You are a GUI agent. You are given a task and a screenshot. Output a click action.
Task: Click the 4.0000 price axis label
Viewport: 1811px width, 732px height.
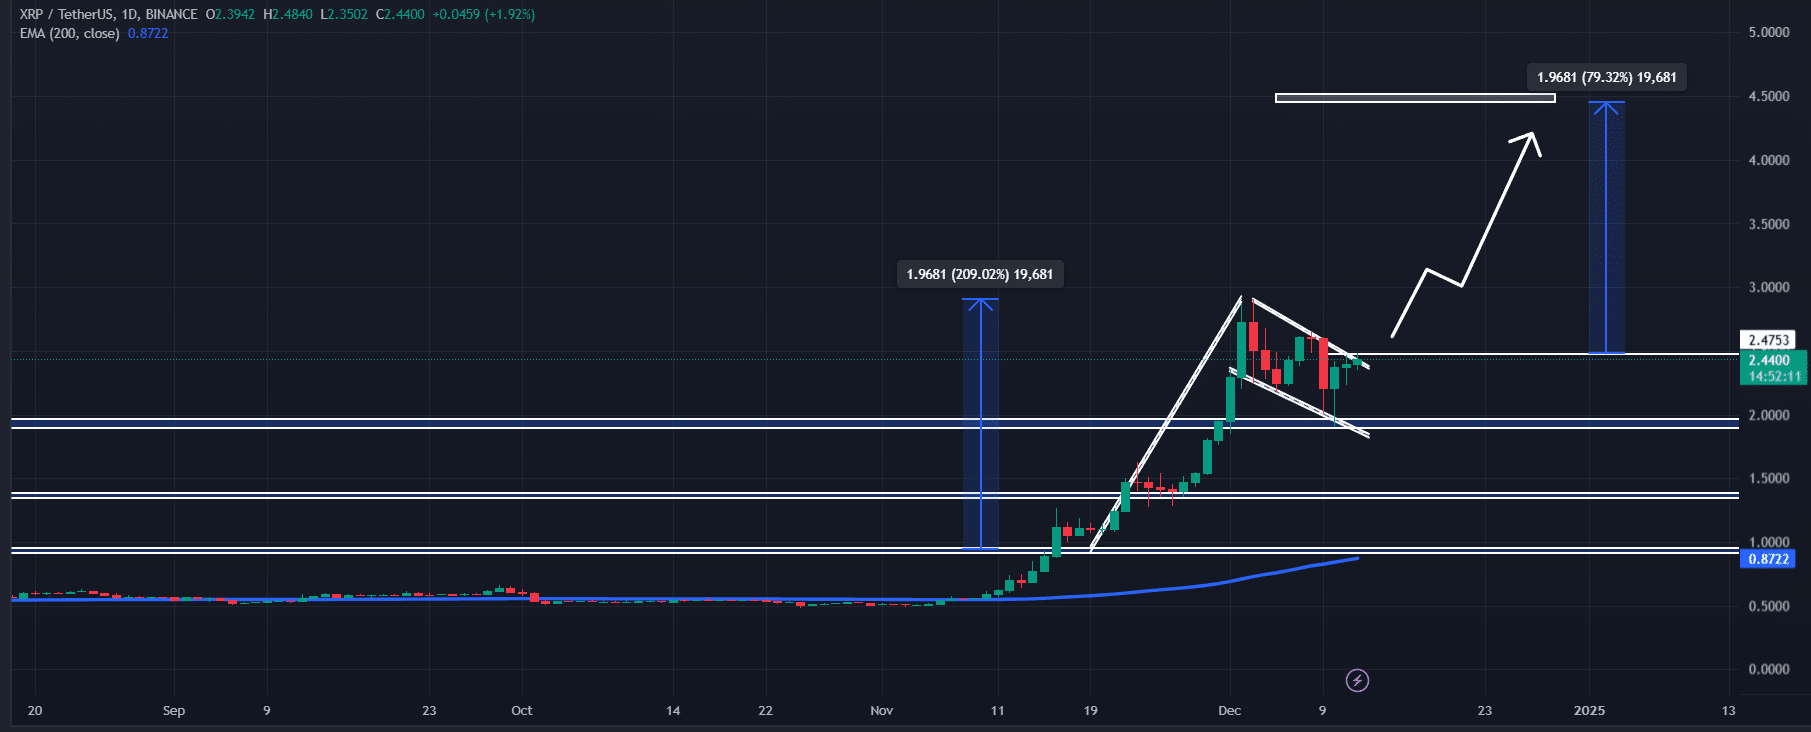point(1769,160)
